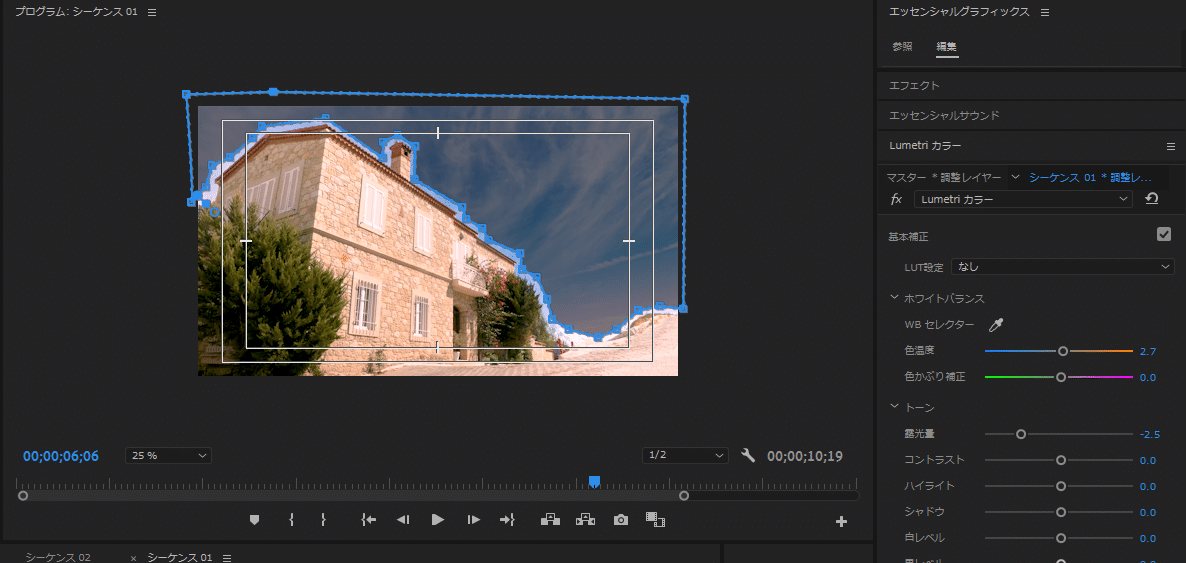This screenshot has height=563, width=1186.
Task: Click the right zoom scrollbar handle
Action: coord(684,496)
